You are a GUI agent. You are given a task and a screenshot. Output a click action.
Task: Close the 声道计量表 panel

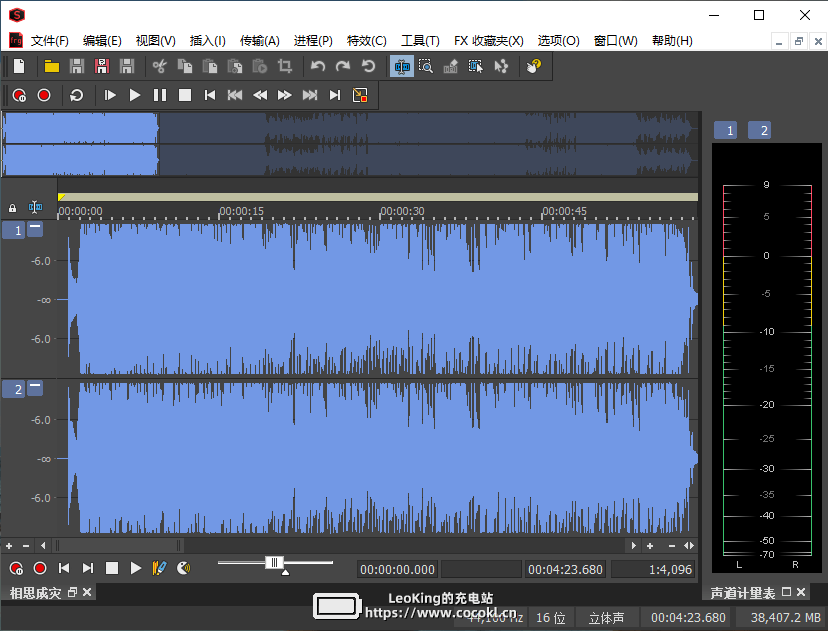click(x=801, y=592)
